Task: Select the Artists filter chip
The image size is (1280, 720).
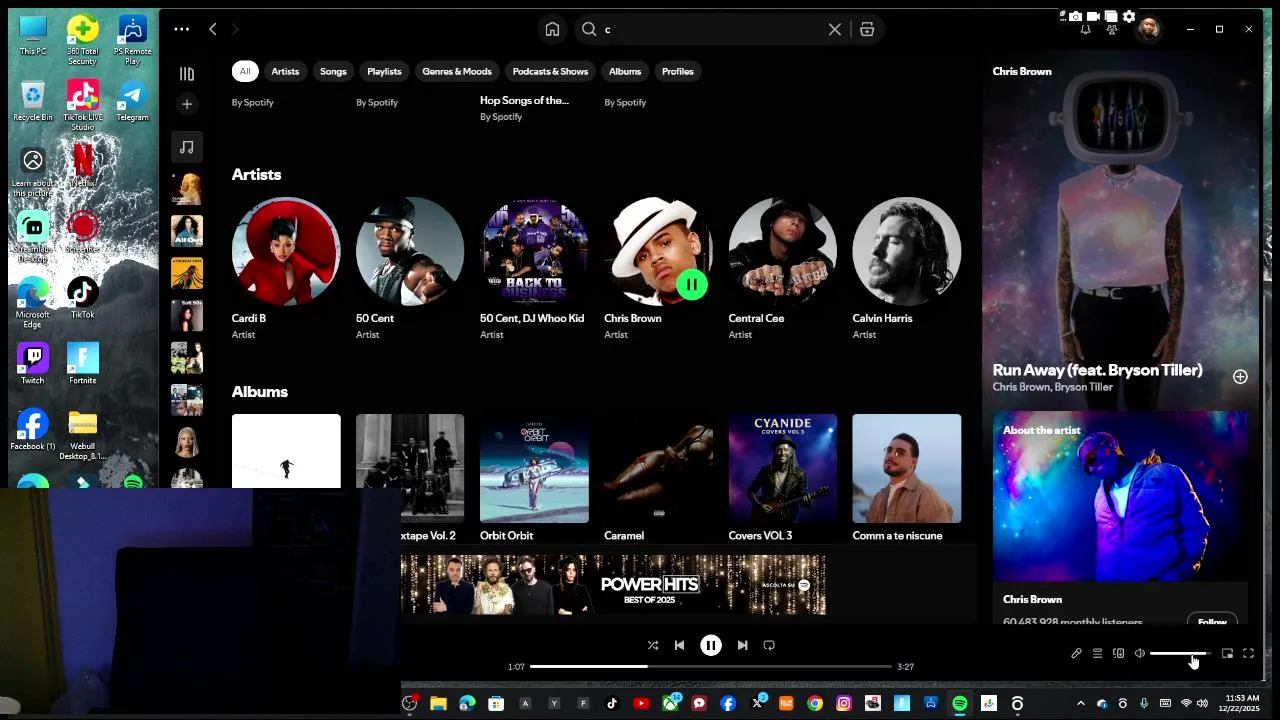Action: [285, 71]
